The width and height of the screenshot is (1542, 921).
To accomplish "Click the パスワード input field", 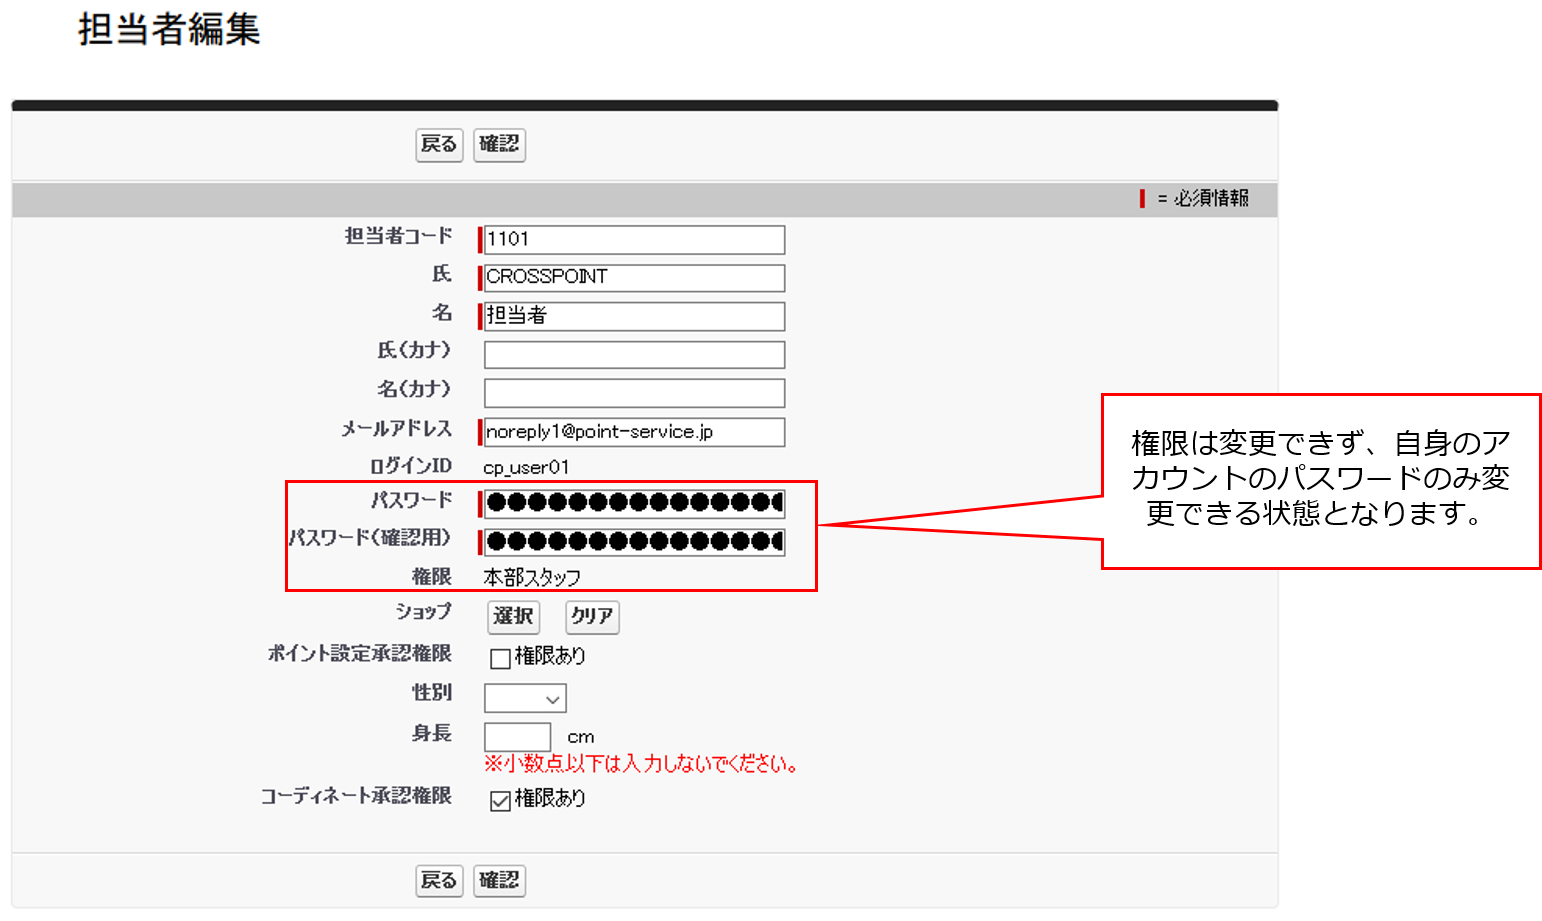I will (x=634, y=503).
